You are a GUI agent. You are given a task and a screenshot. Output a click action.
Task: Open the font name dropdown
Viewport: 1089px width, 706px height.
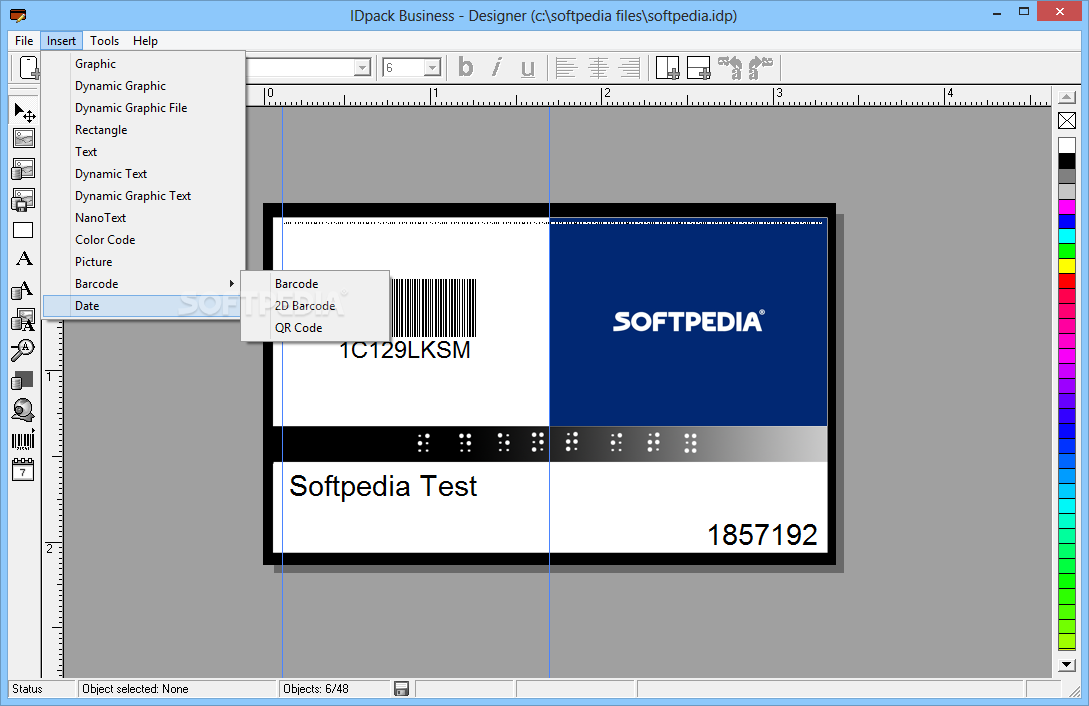tap(362, 67)
